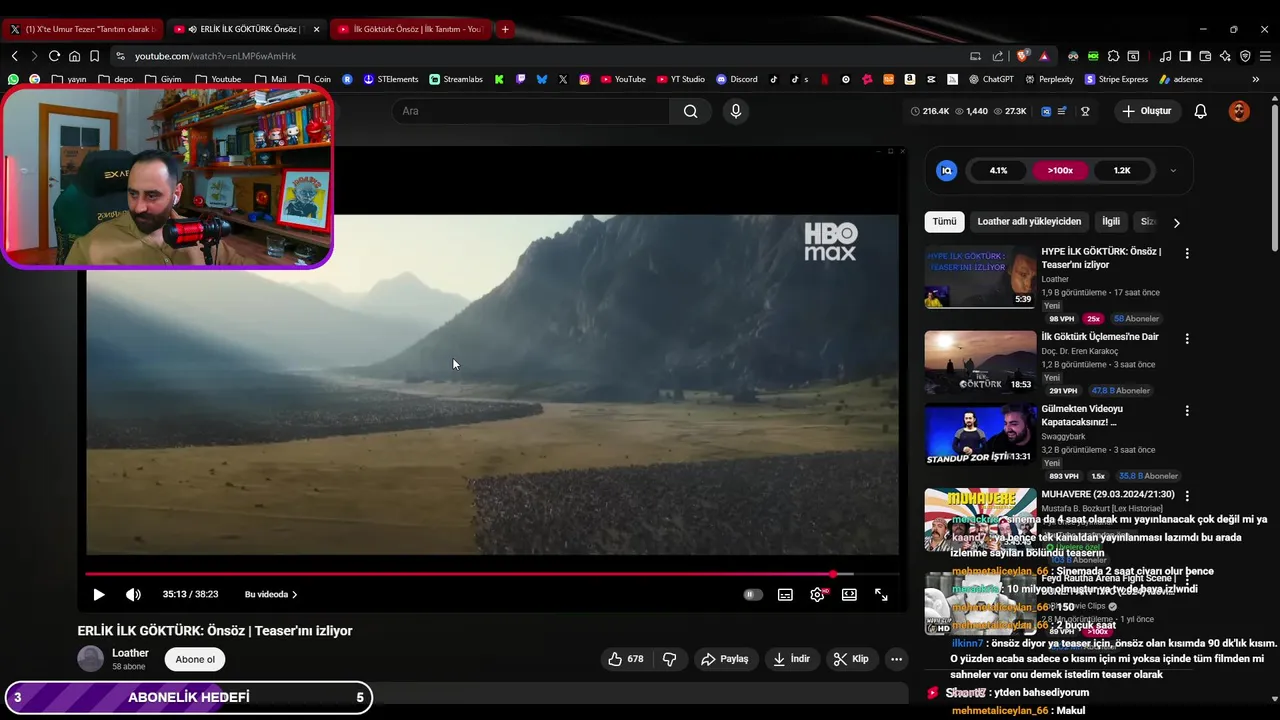Close the 'ERLİK İLK GÖKTÜRK' tab
The image size is (1280, 720).
point(316,29)
